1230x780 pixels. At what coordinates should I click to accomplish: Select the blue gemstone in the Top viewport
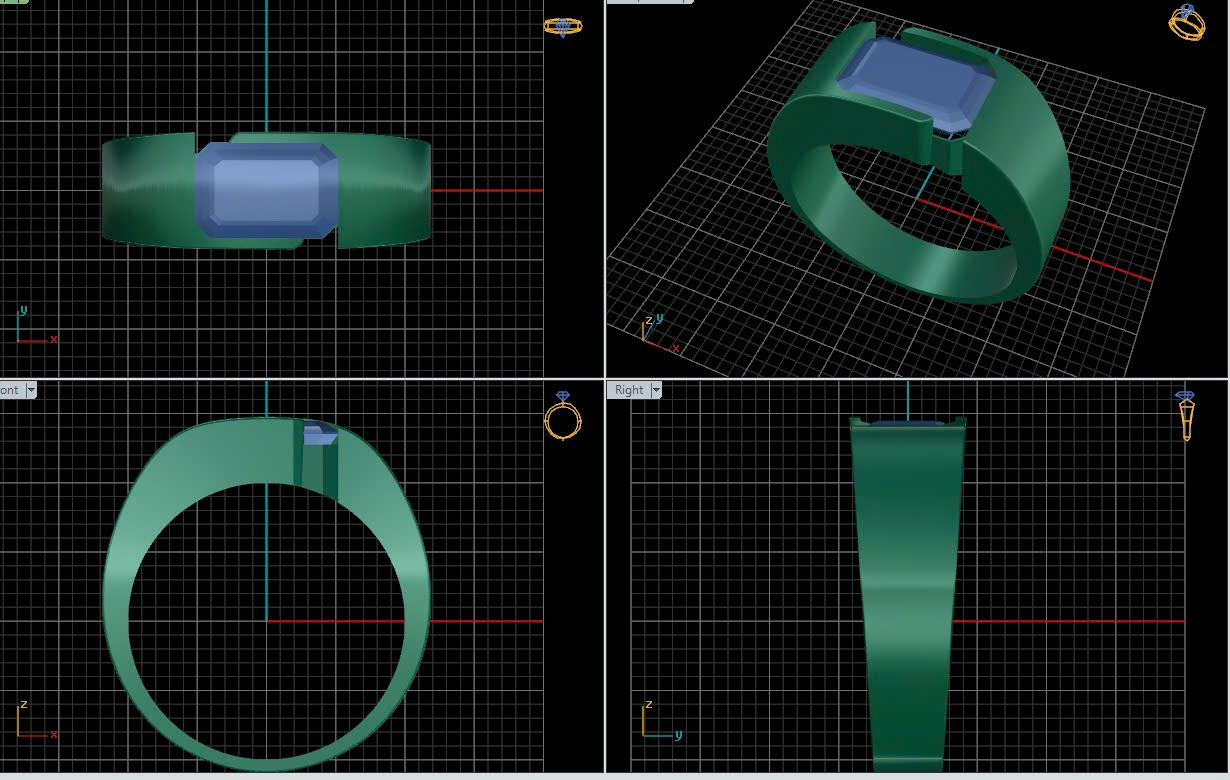[267, 190]
